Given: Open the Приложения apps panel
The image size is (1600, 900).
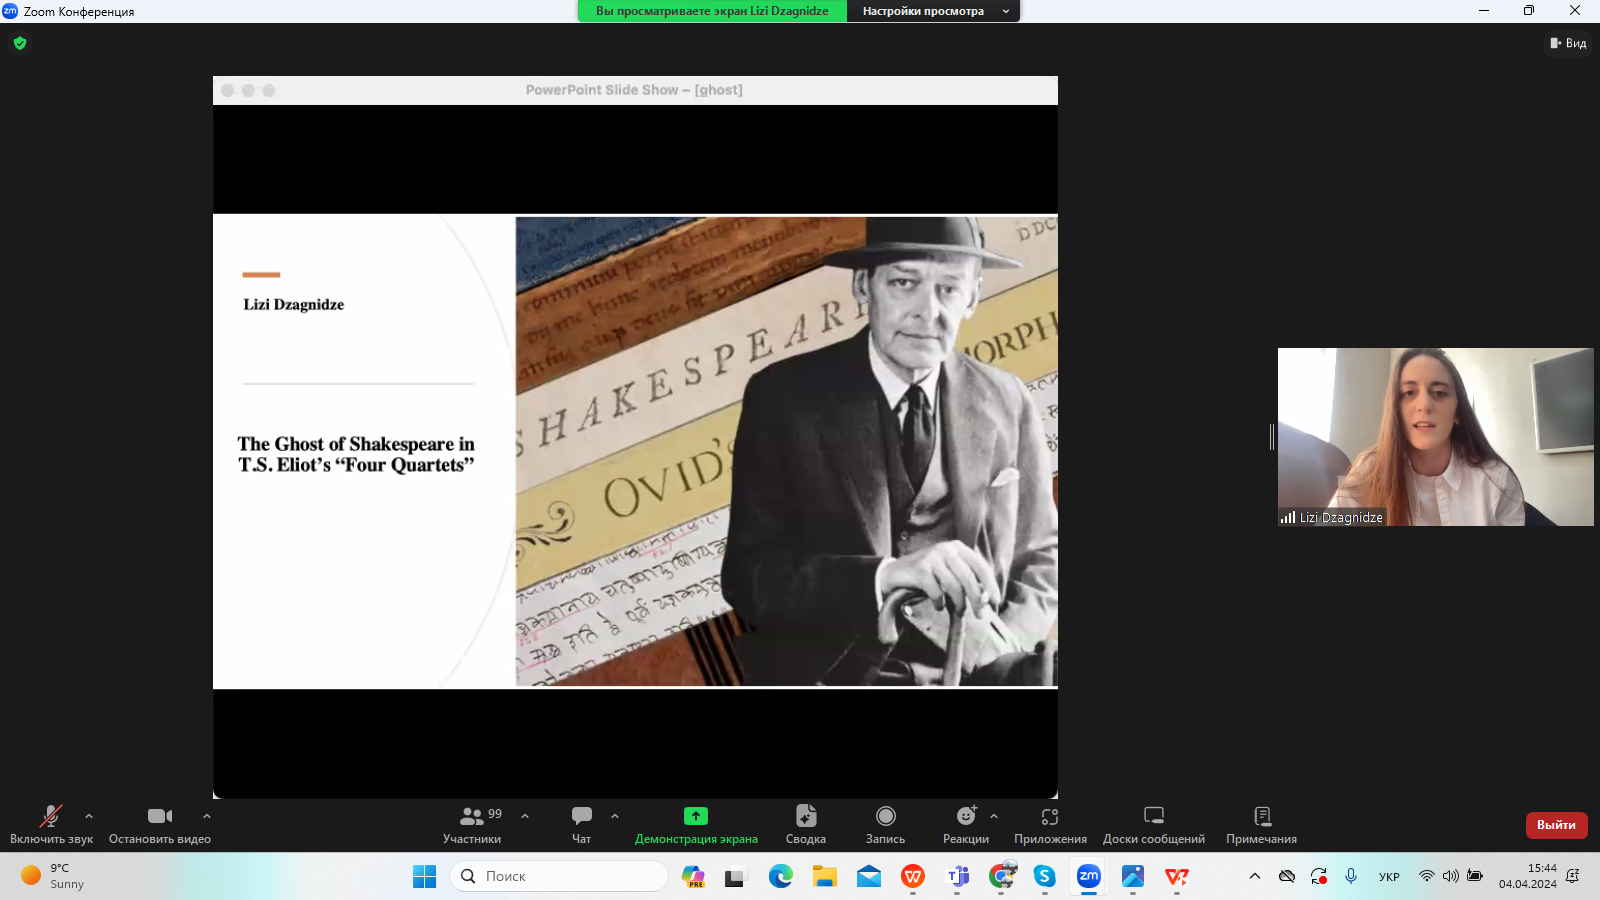Looking at the screenshot, I should click(1050, 825).
